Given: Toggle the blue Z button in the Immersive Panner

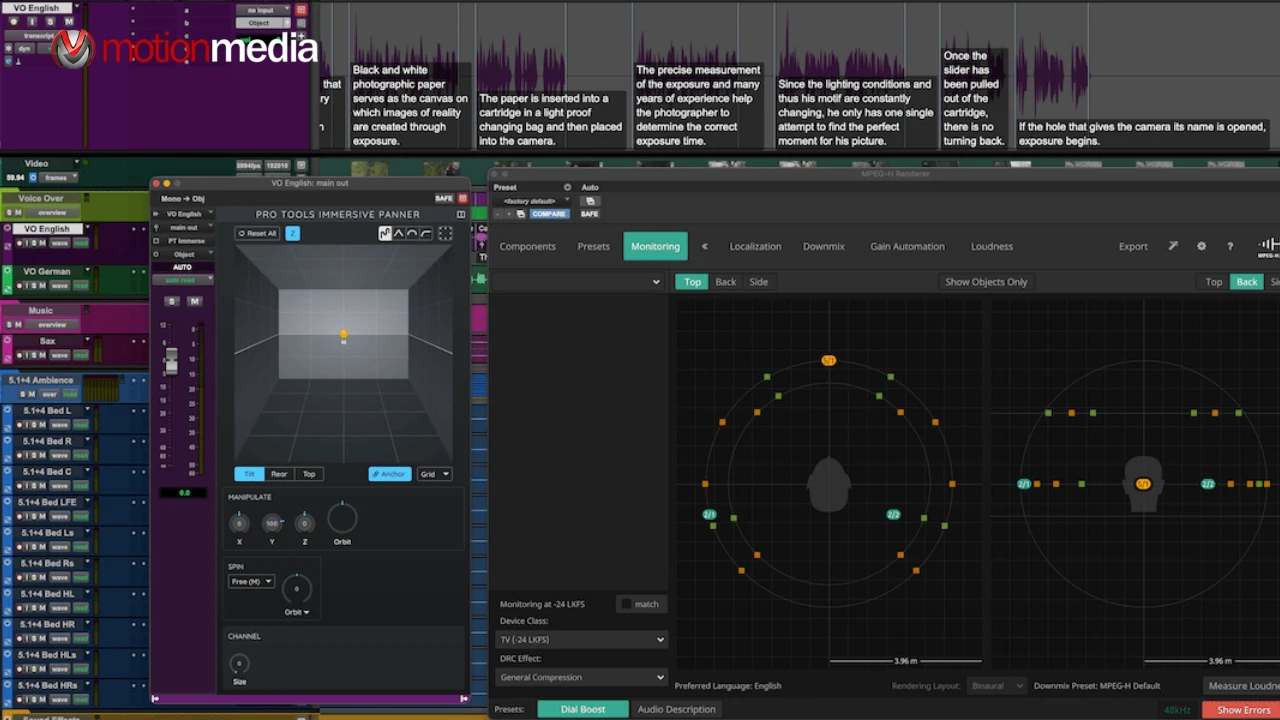Looking at the screenshot, I should pos(292,233).
